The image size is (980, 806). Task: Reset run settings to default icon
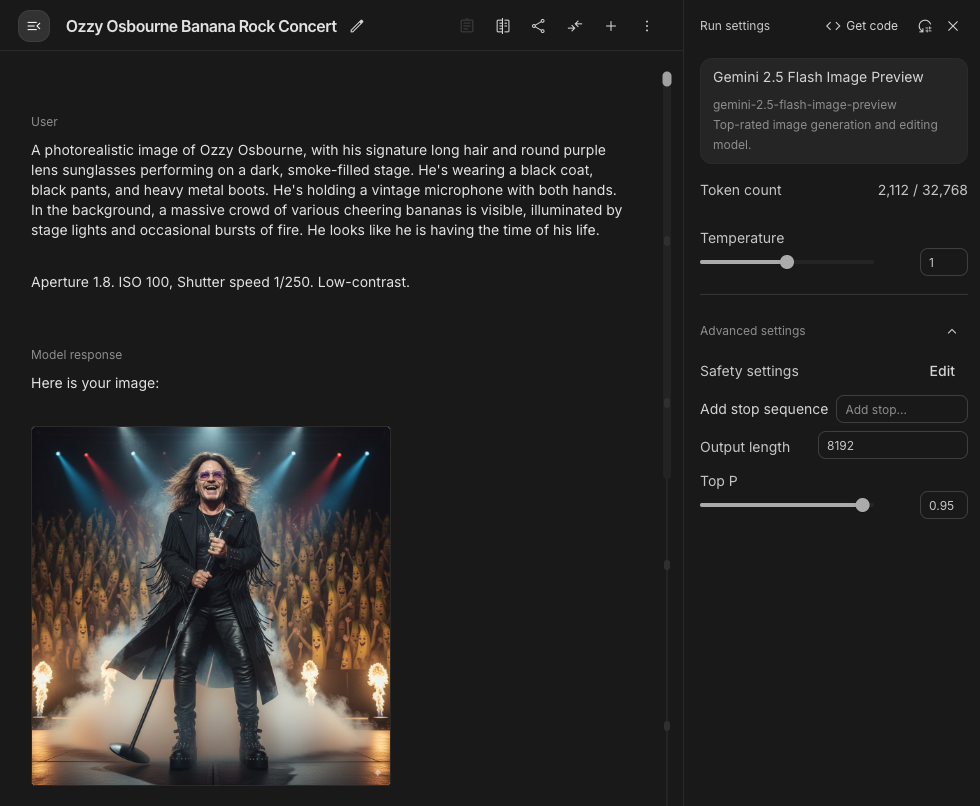point(925,26)
